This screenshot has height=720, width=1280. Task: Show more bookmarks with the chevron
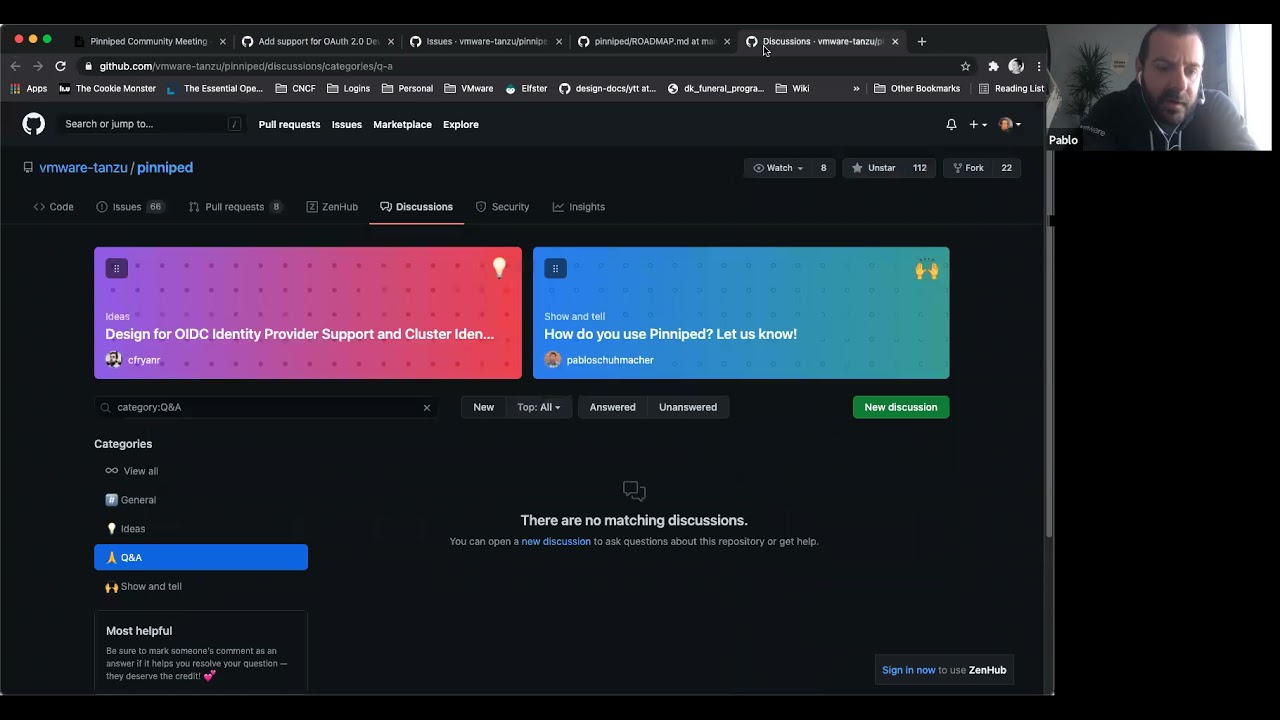pyautogui.click(x=856, y=88)
